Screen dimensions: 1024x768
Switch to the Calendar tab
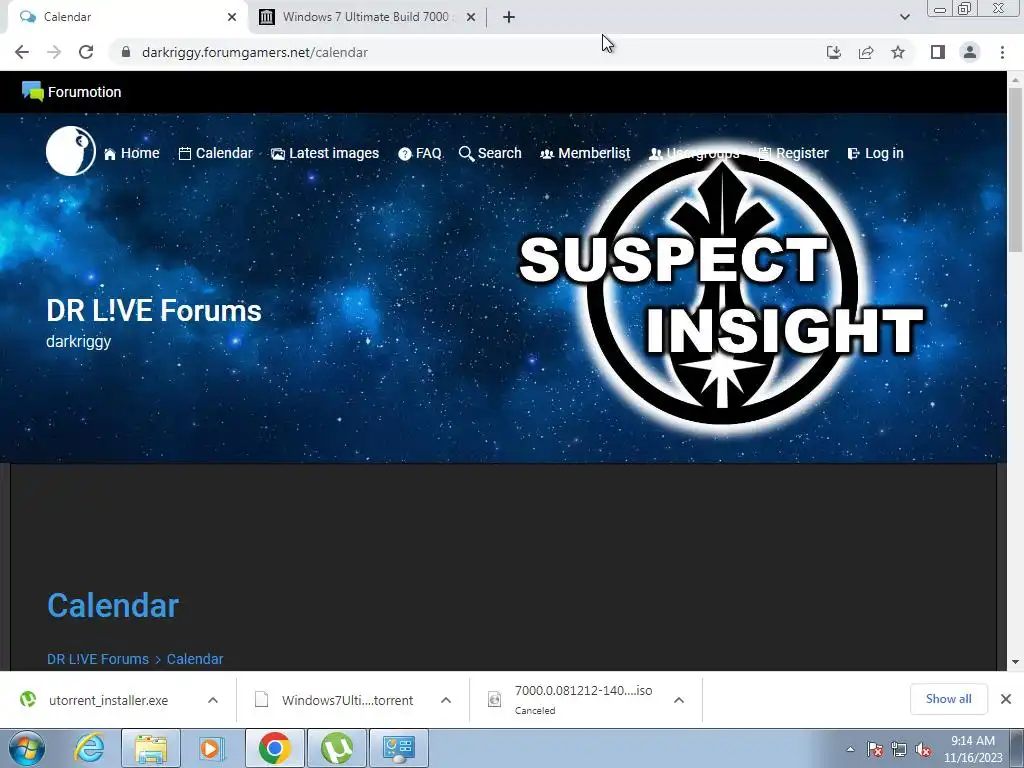[x=124, y=17]
